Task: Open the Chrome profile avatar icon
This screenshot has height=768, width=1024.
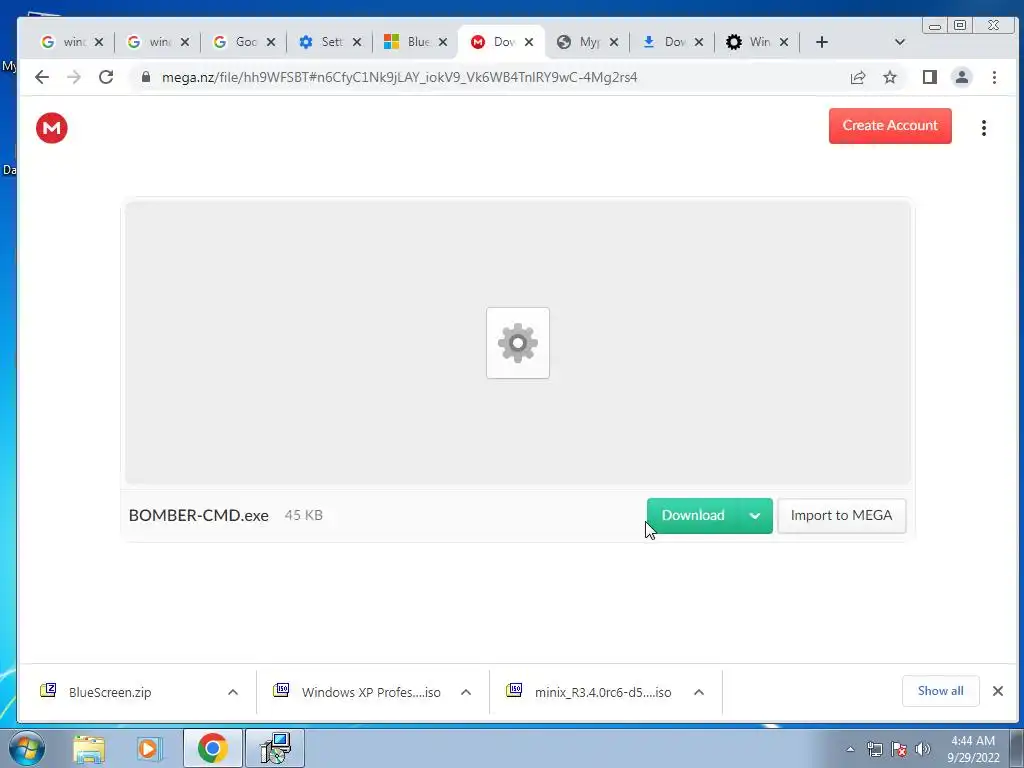Action: click(x=961, y=78)
